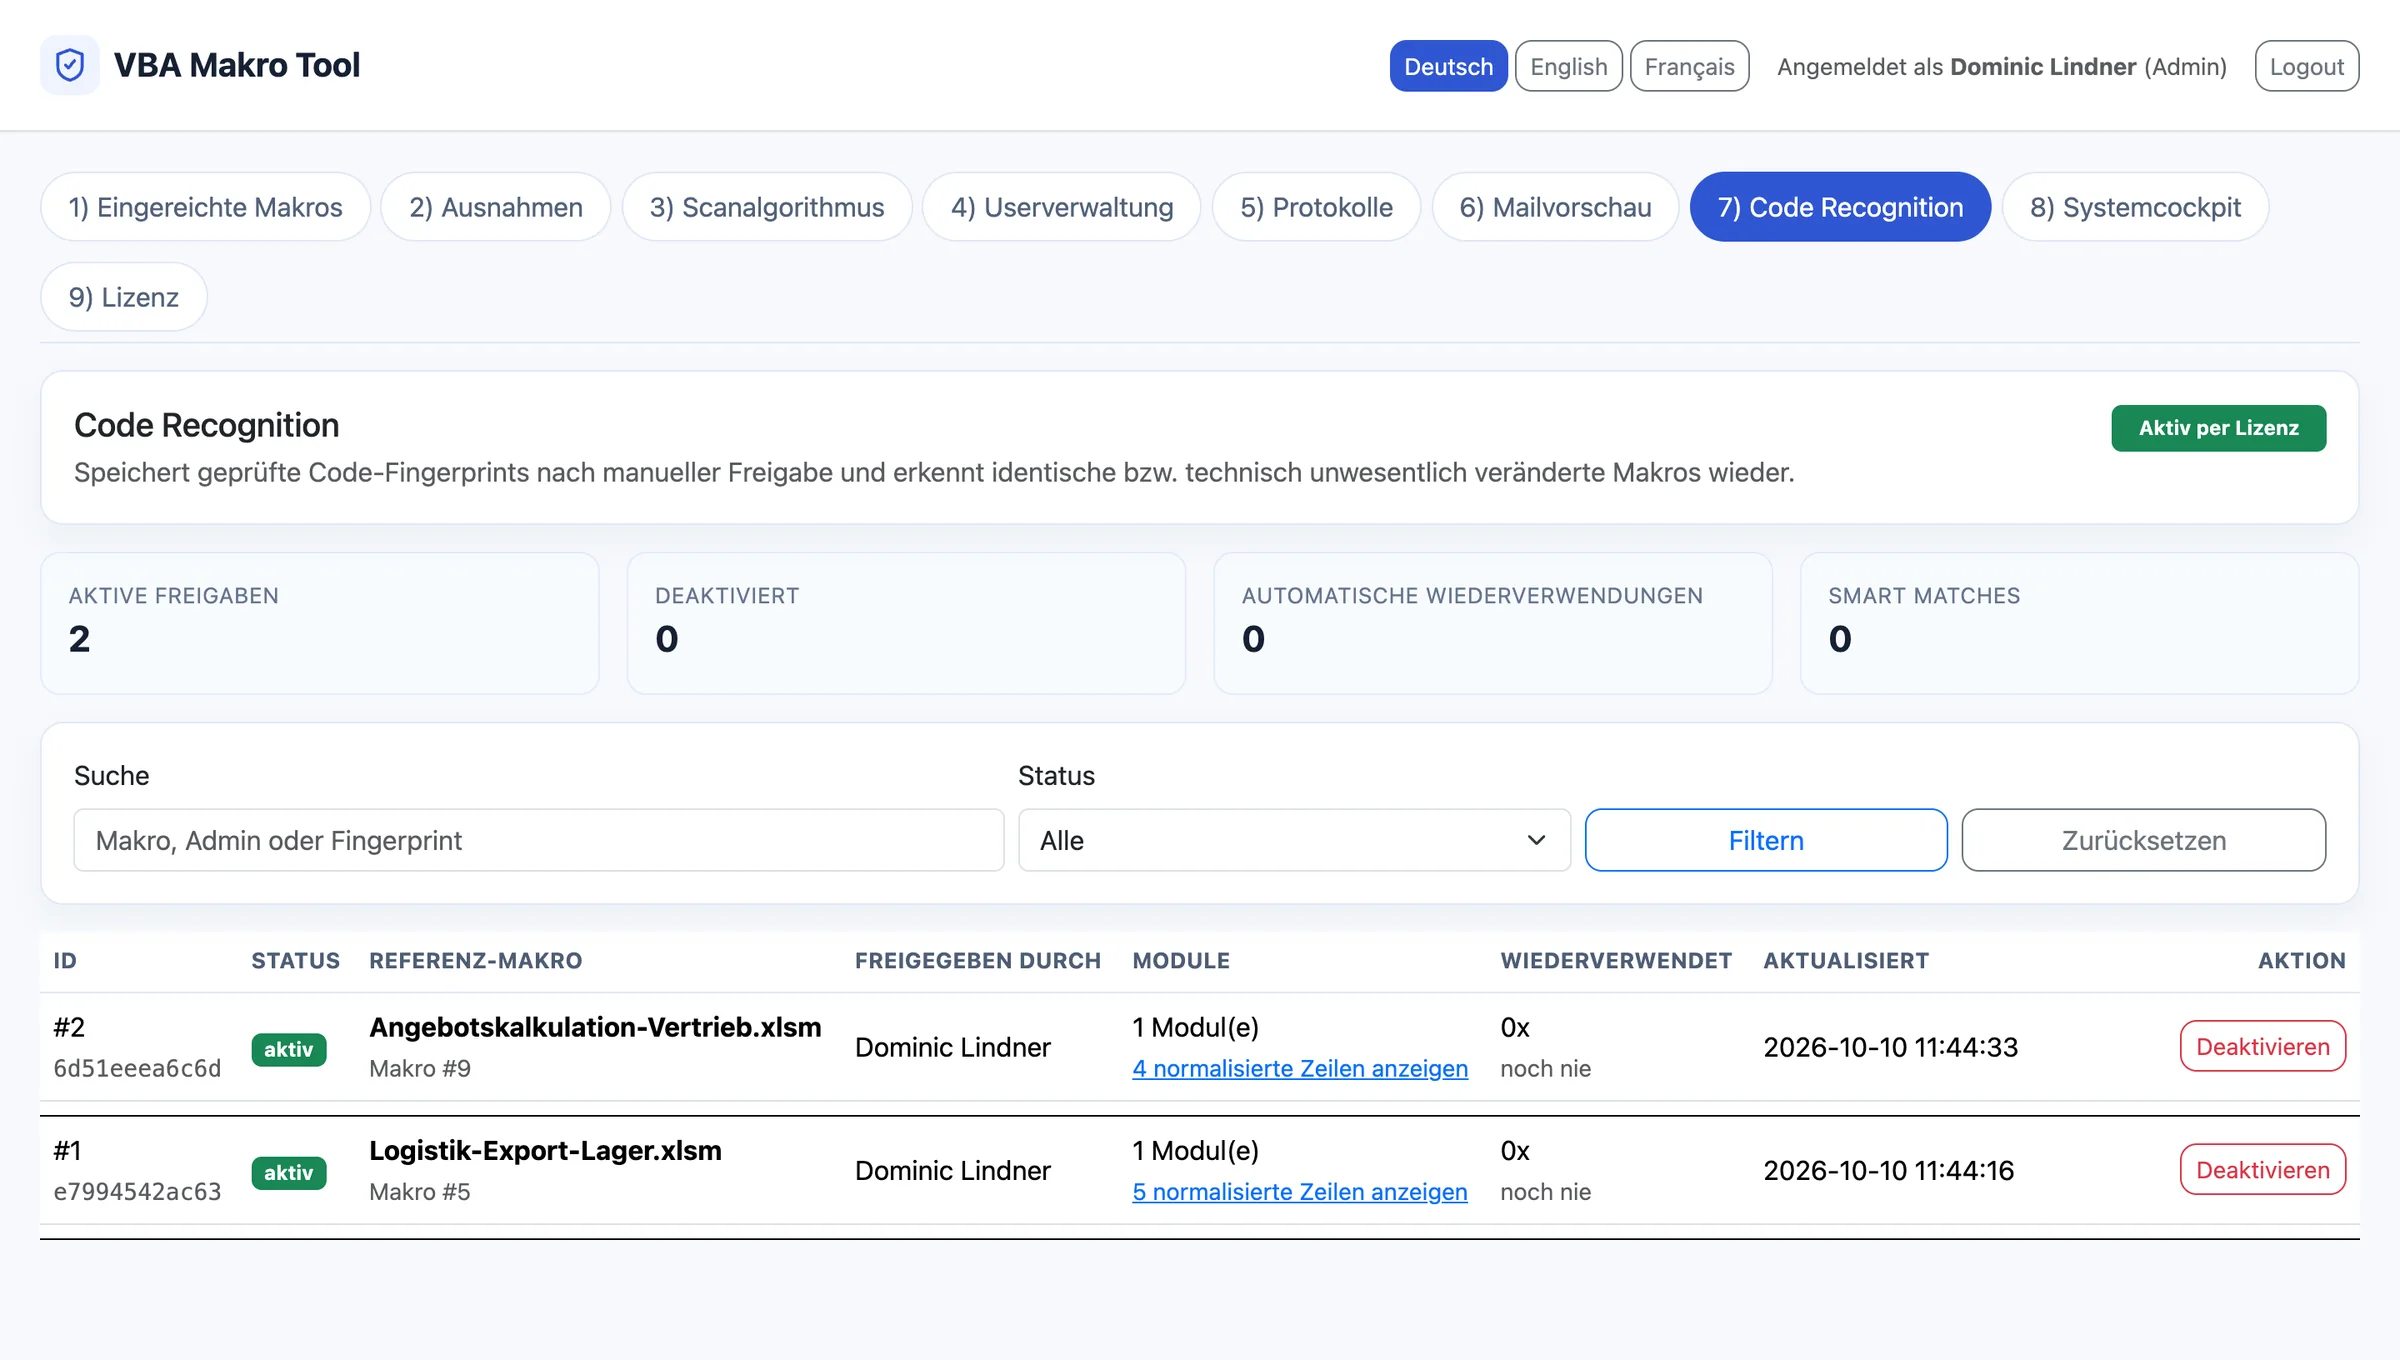Click the Referenz-Makro column header
This screenshot has height=1360, width=2400.
tap(475, 961)
